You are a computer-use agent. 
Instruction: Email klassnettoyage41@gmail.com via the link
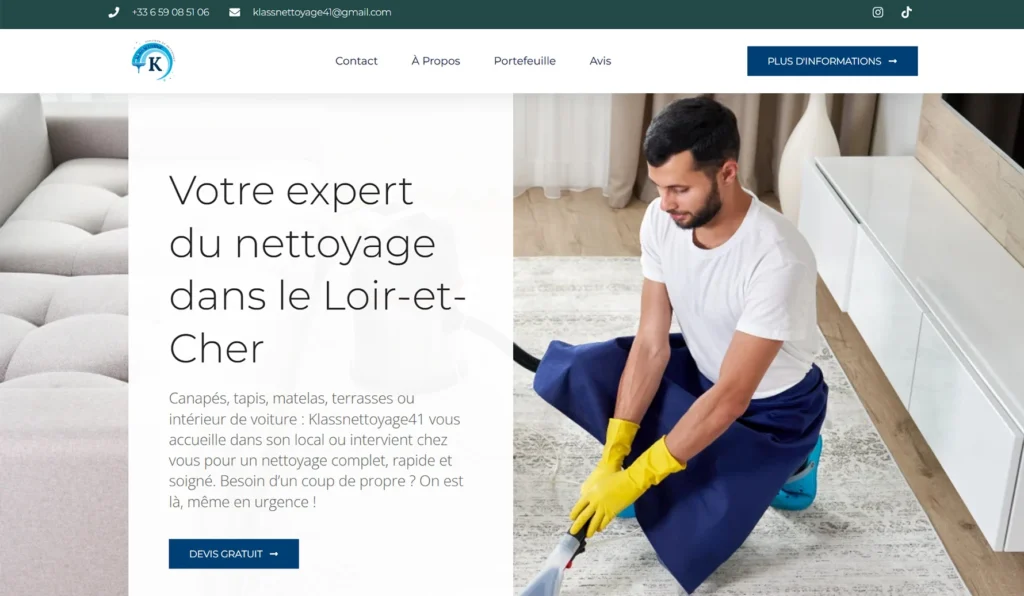point(322,12)
